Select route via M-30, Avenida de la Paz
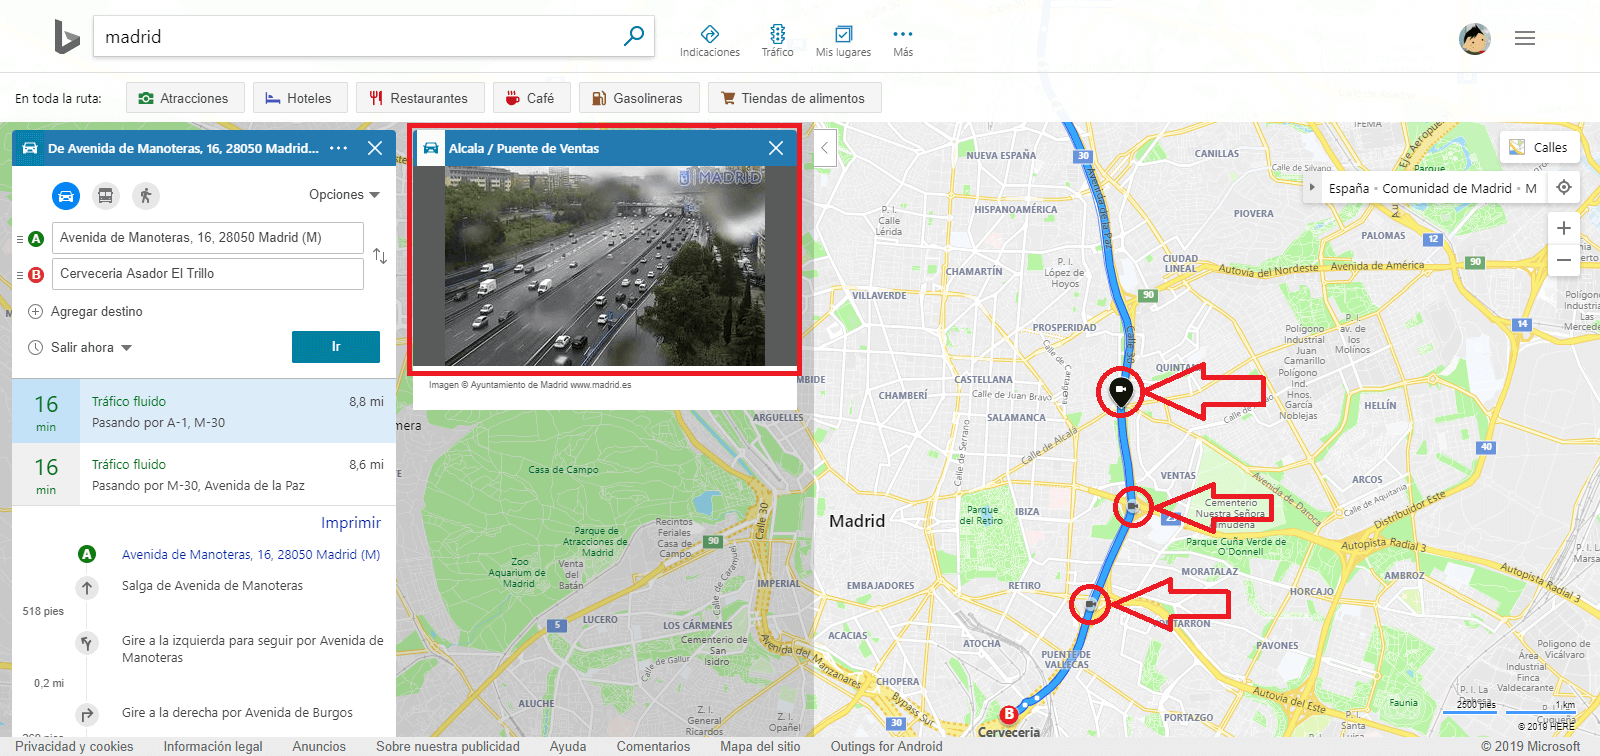This screenshot has width=1600, height=756. [x=204, y=474]
